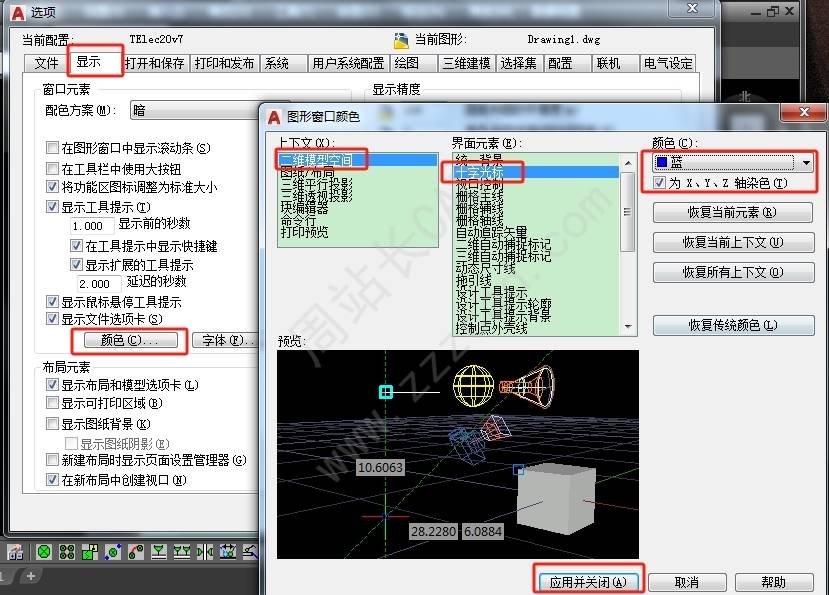This screenshot has width=829, height=595.
Task: Click down arrow of 界面元素 list scrollbar
Action: coord(627,325)
